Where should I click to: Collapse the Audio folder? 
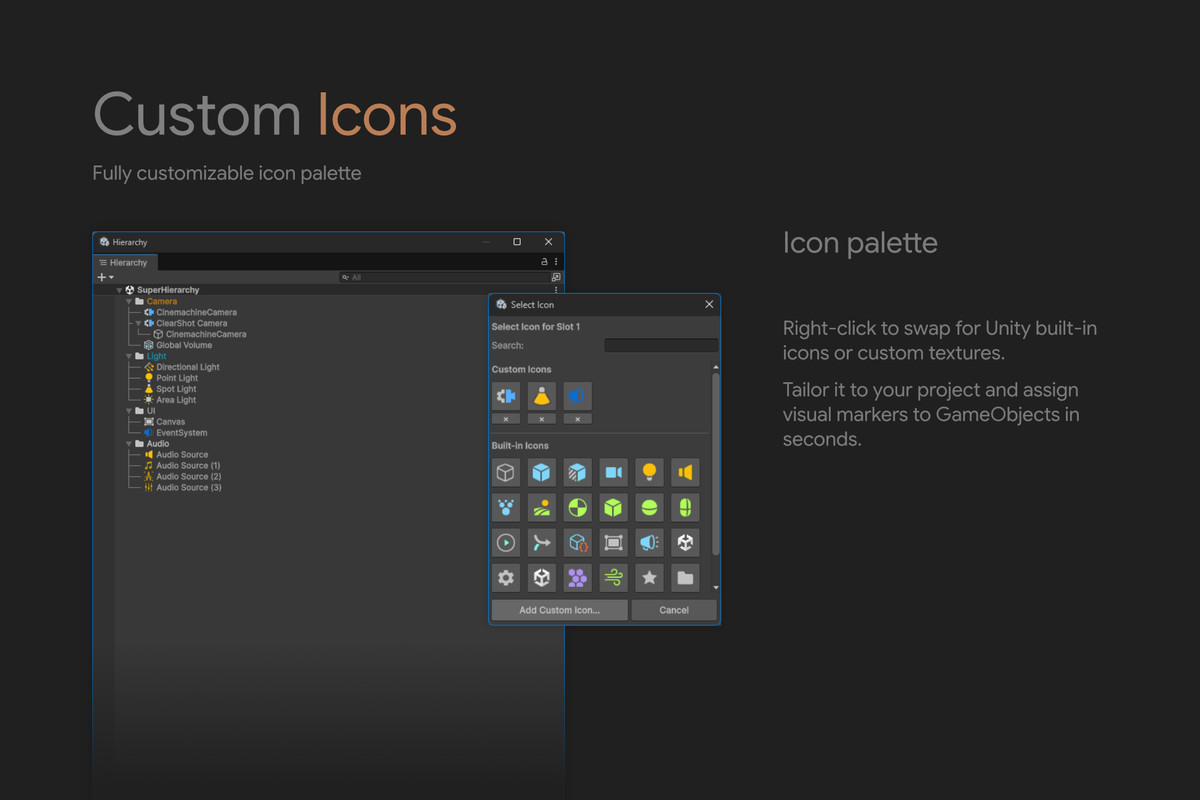[x=129, y=444]
